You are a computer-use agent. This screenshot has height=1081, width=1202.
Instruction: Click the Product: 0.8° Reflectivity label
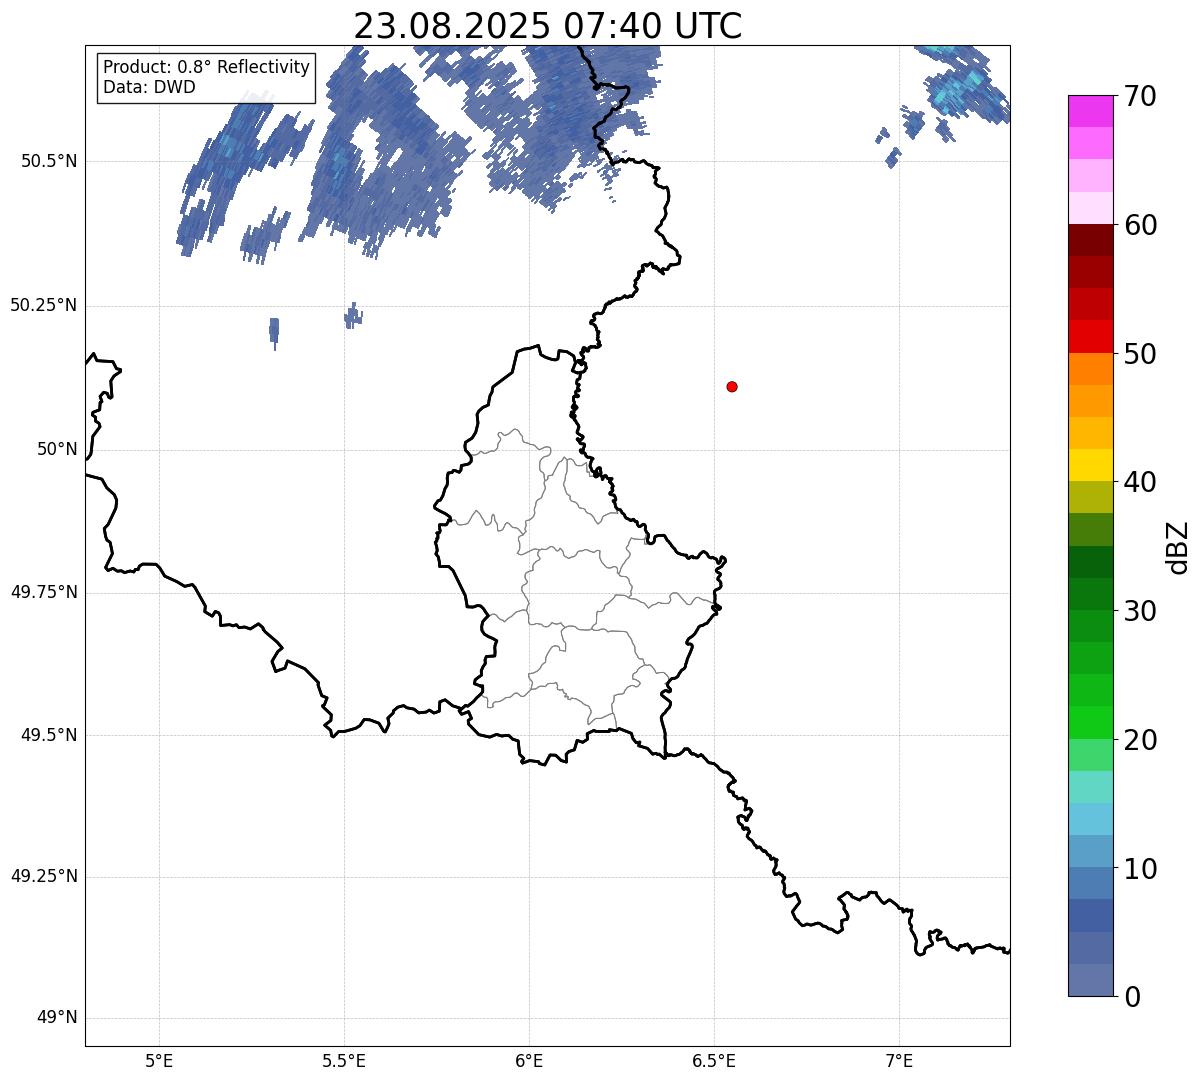pos(207,67)
